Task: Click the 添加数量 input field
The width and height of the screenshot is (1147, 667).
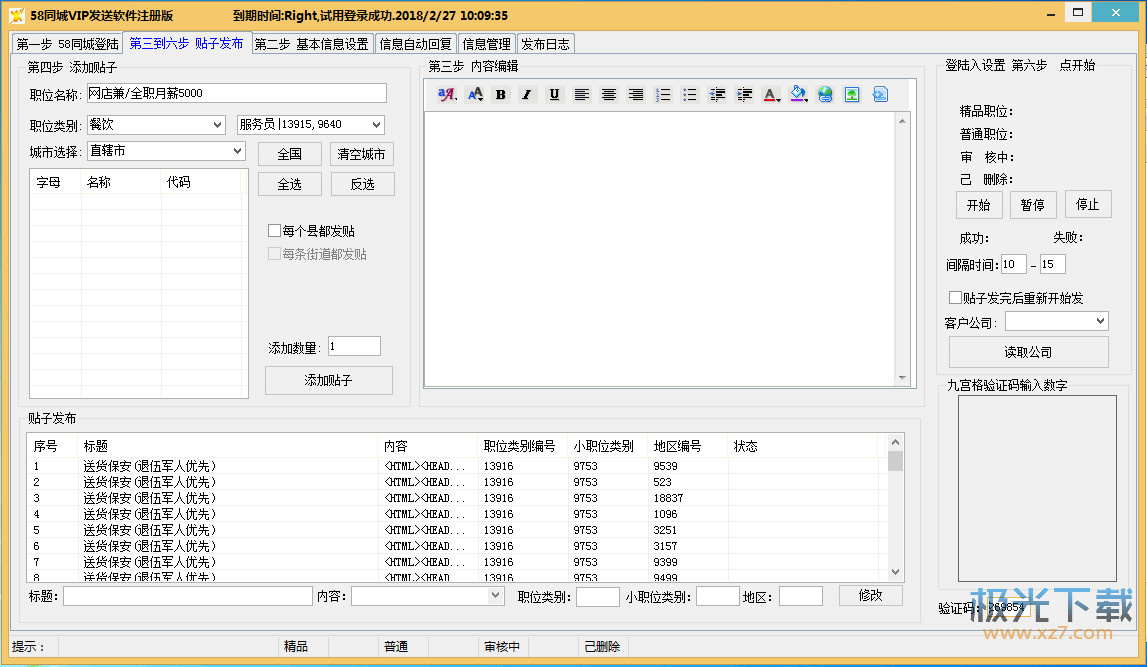Action: coord(354,346)
